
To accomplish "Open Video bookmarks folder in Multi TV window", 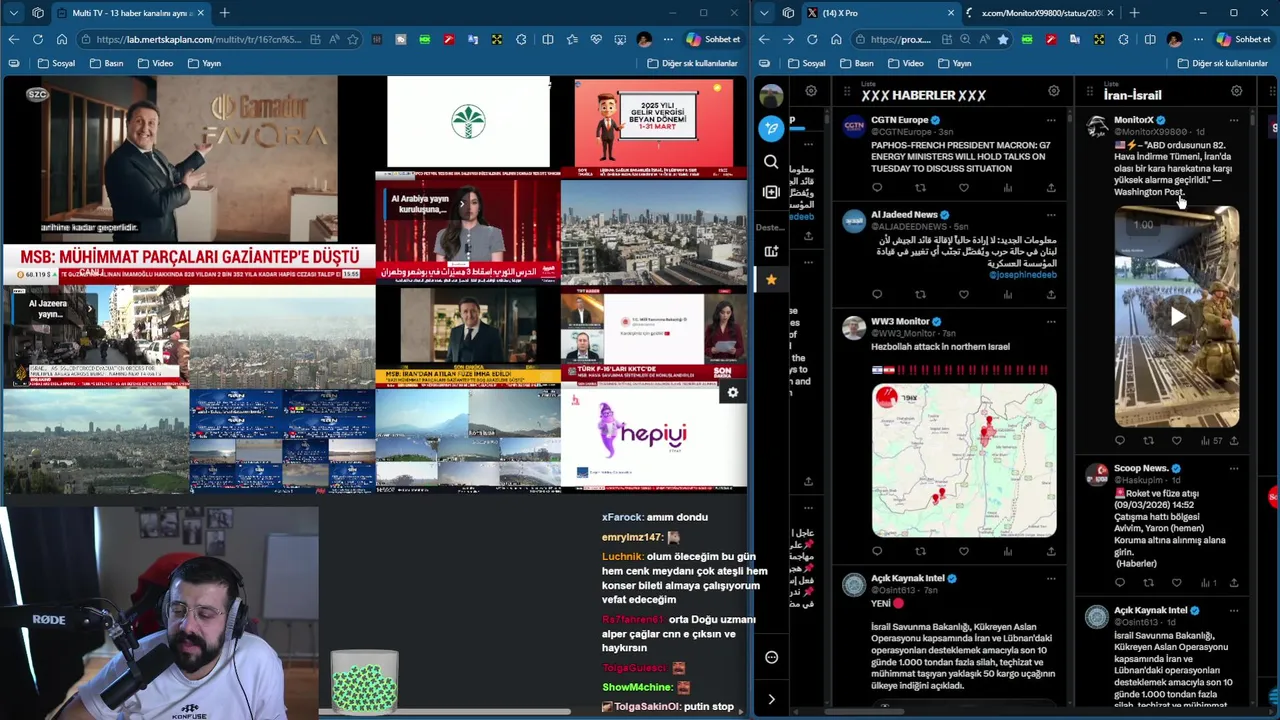I will tap(155, 63).
